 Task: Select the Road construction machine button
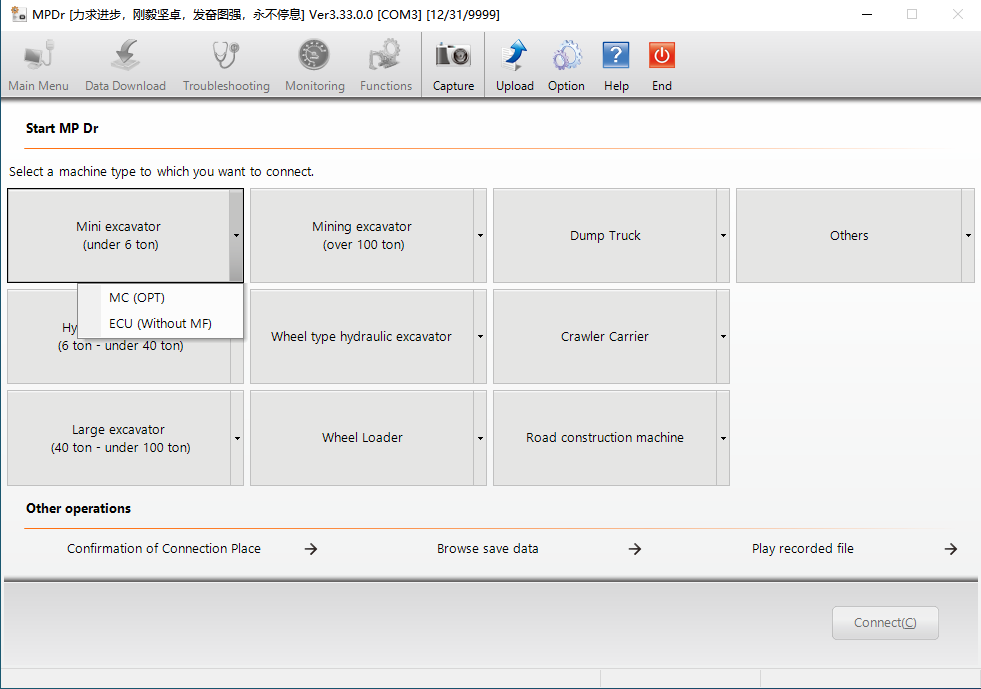point(605,438)
